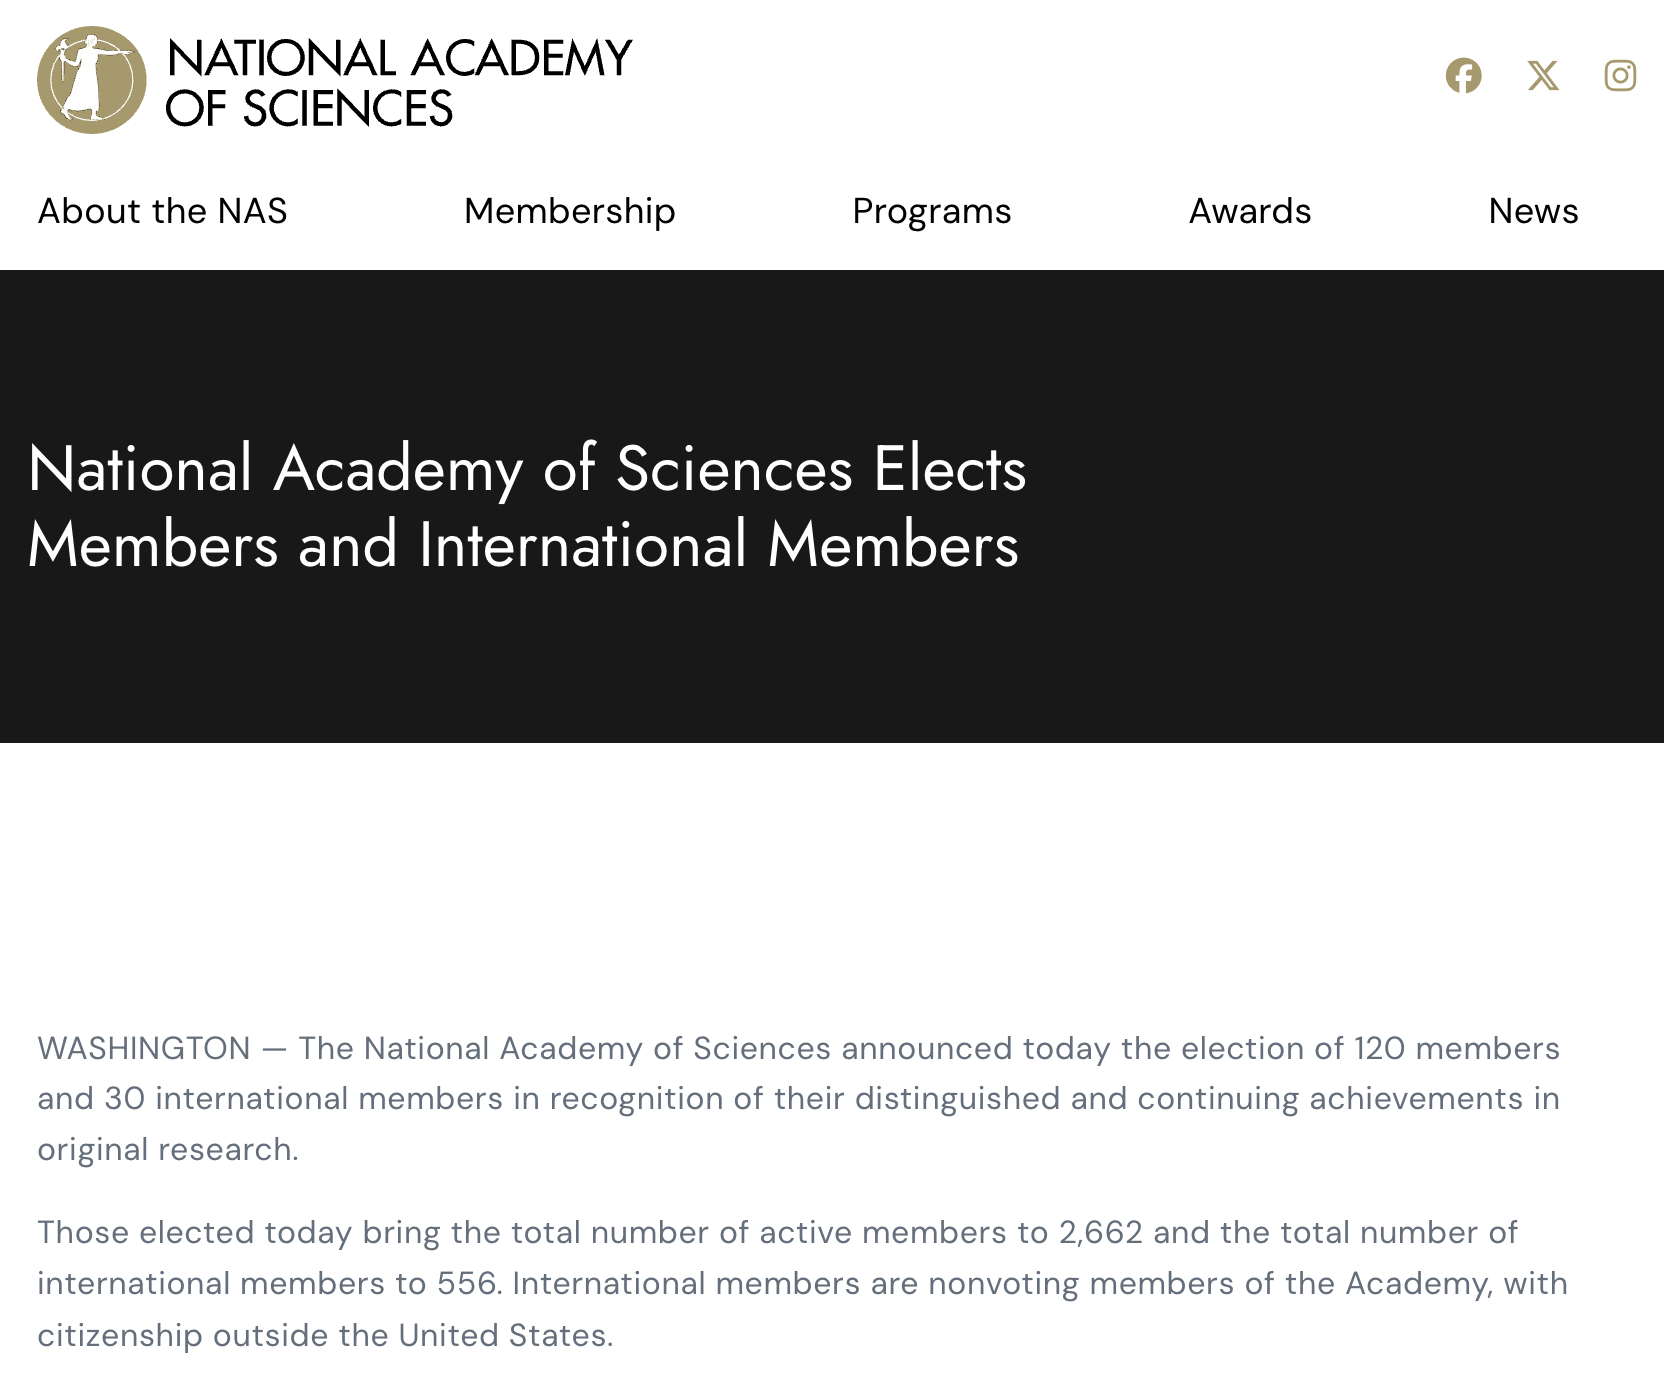Go to the Programs section
1664x1374 pixels.
931,211
